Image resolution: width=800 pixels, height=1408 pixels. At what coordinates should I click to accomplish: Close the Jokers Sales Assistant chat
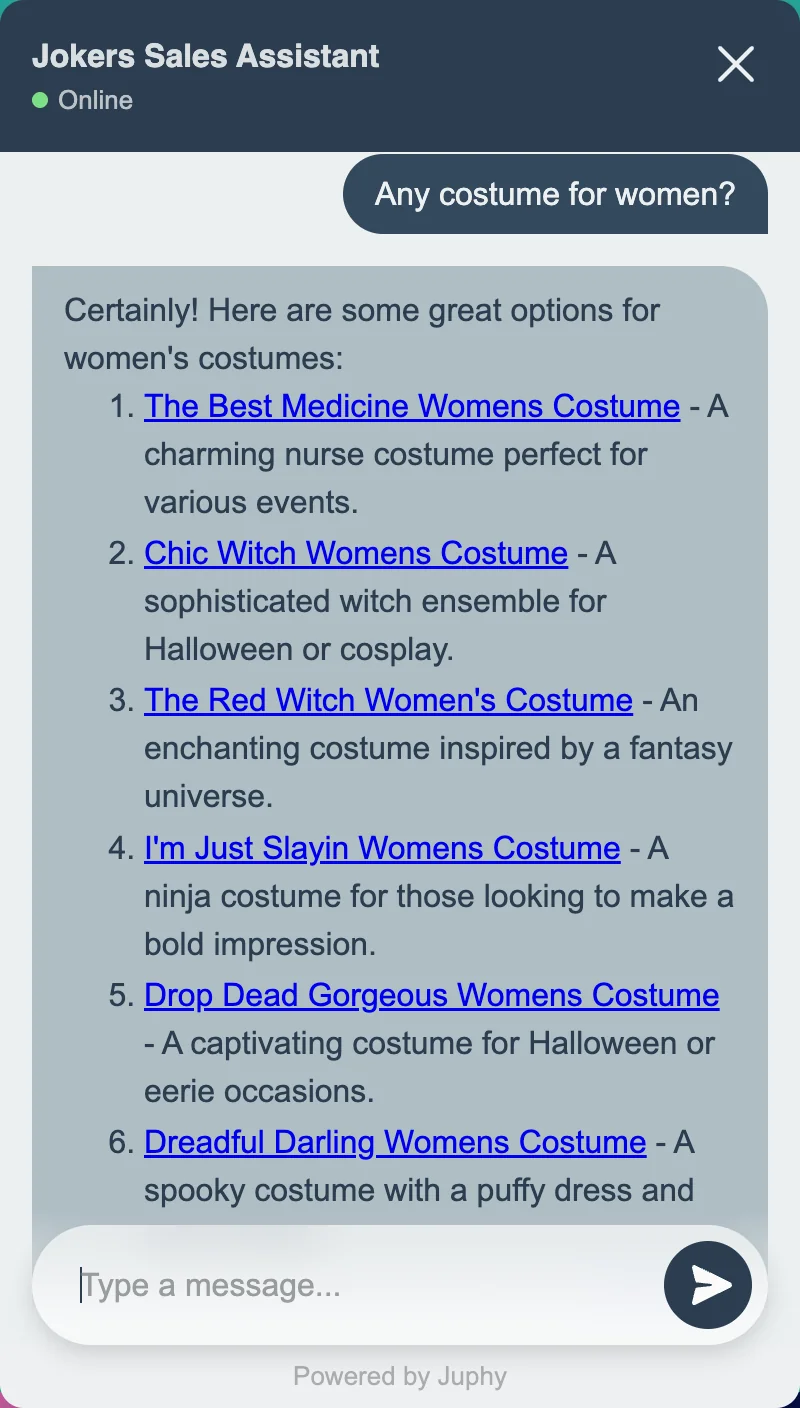tap(735, 65)
